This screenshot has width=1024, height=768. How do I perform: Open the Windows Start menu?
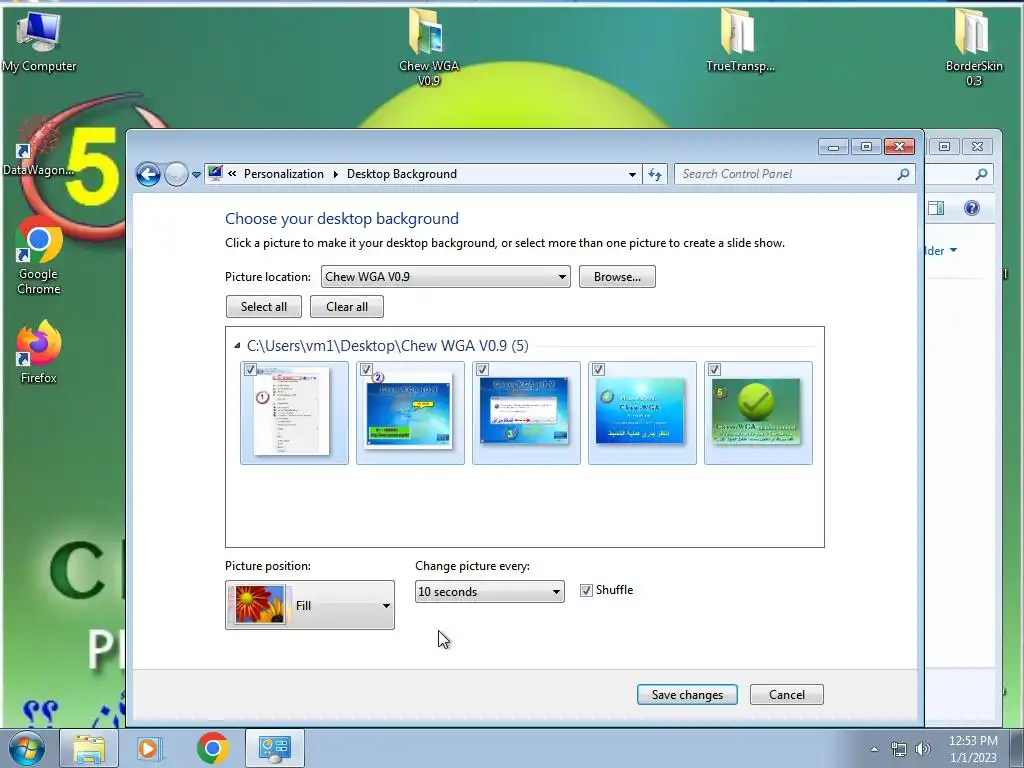26,748
